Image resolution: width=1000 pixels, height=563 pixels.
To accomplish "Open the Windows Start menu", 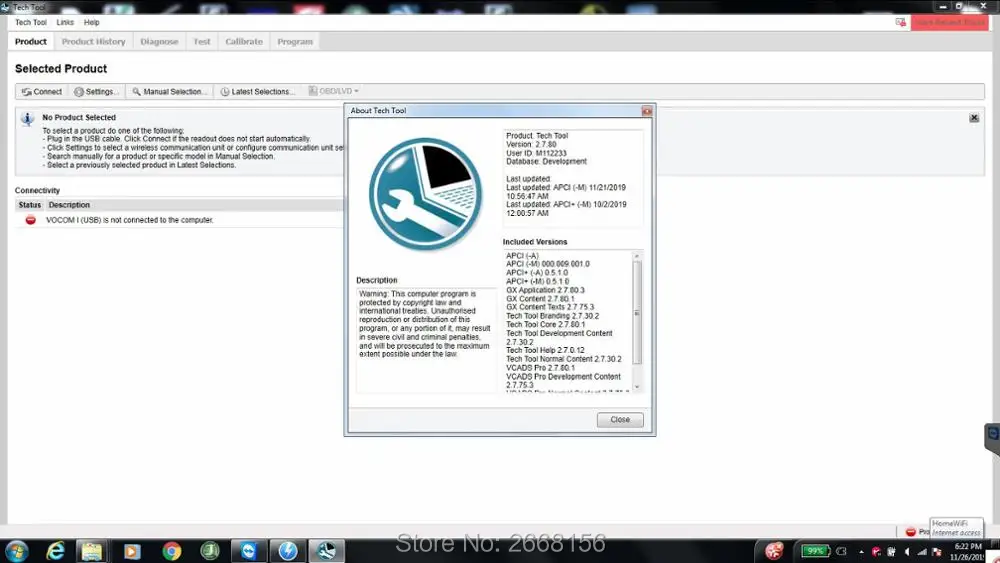I will 17,551.
